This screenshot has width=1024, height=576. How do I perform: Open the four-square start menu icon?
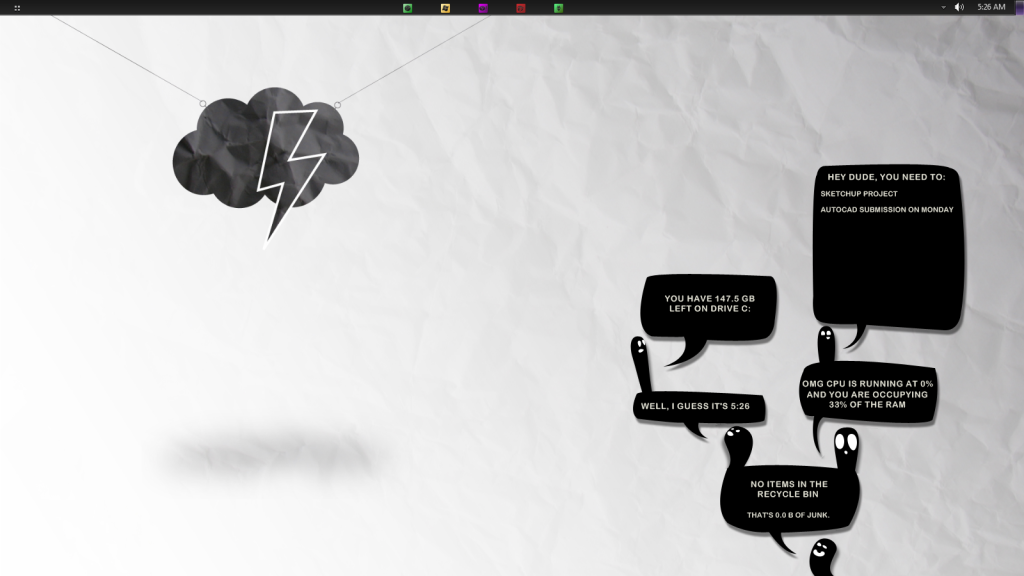click(x=17, y=8)
